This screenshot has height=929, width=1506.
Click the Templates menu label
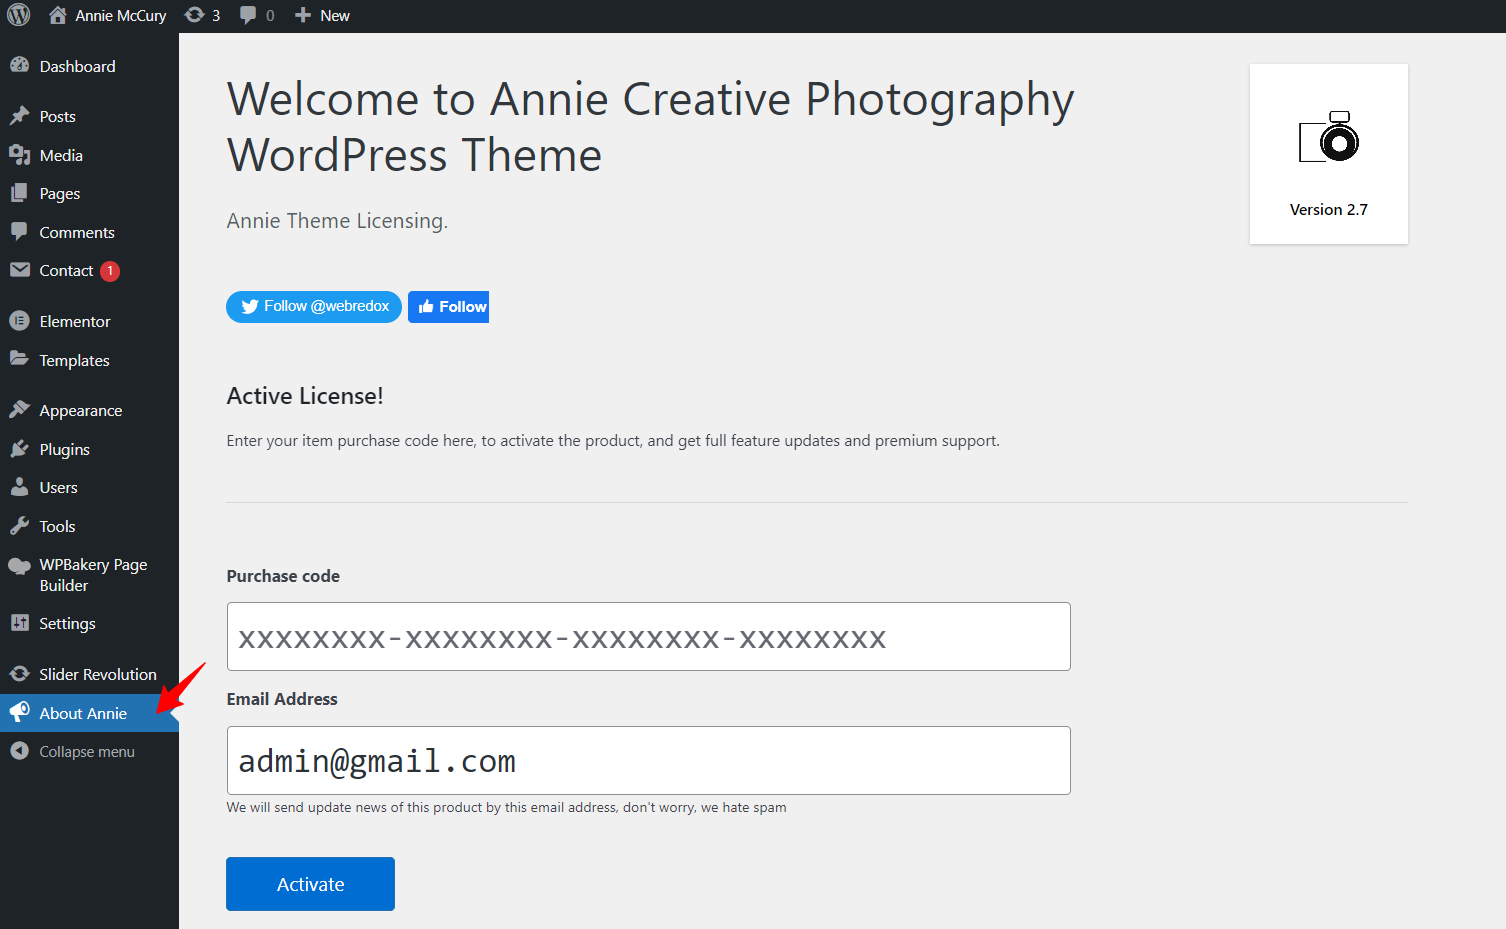(74, 361)
